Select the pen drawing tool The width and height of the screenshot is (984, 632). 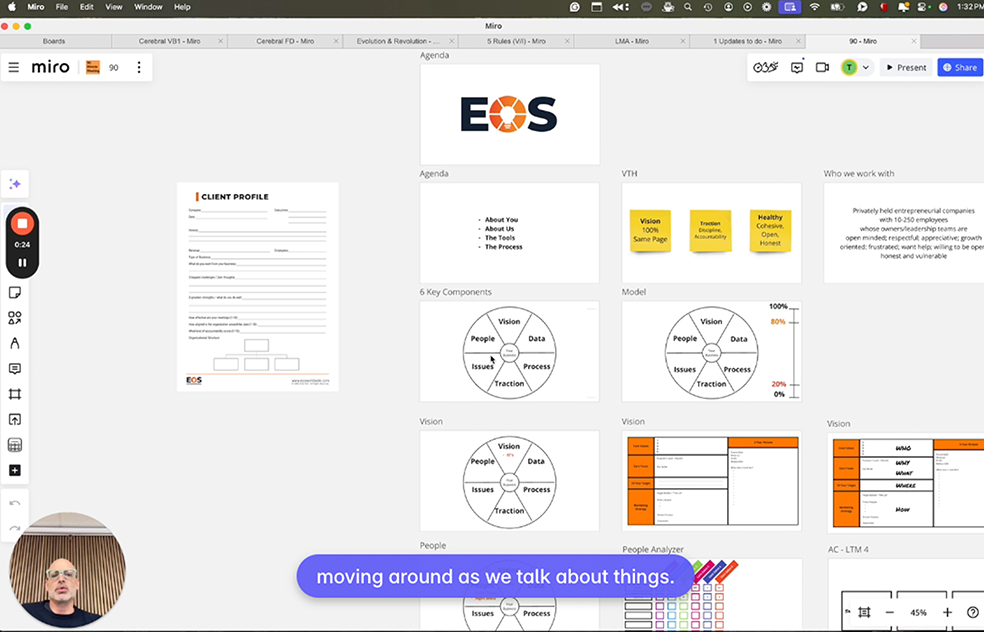tap(15, 343)
